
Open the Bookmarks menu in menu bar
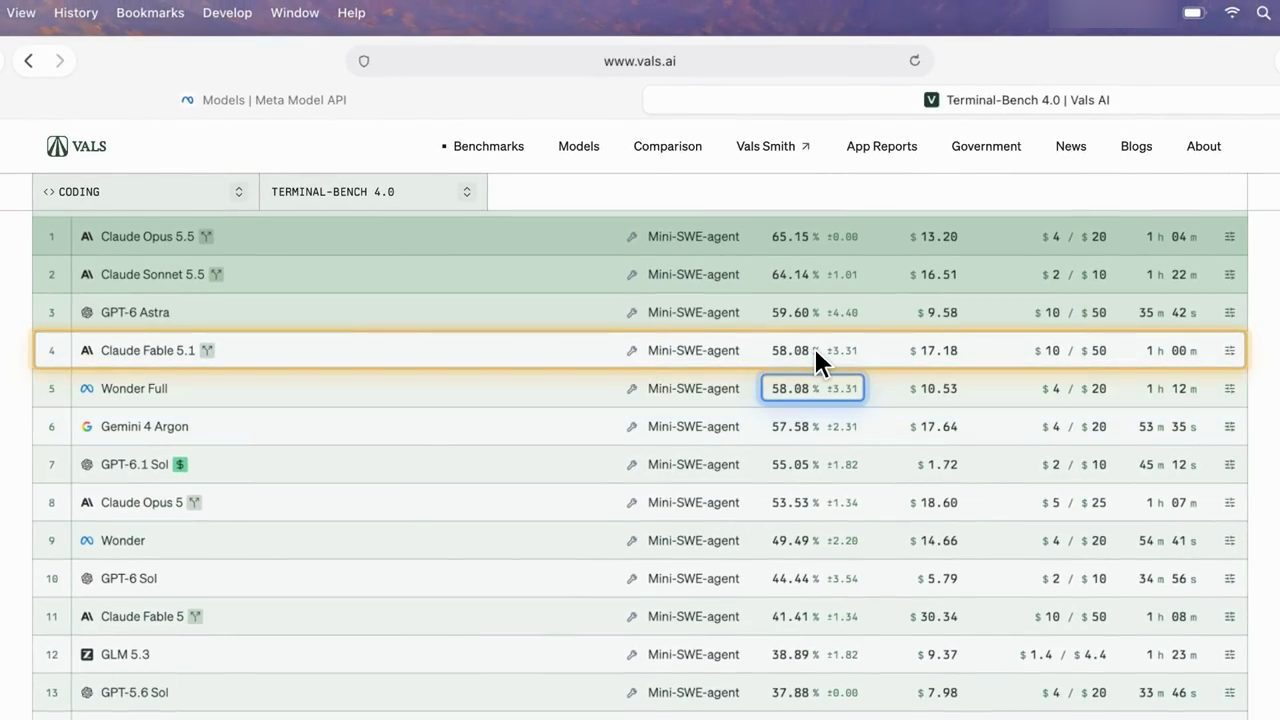(150, 13)
